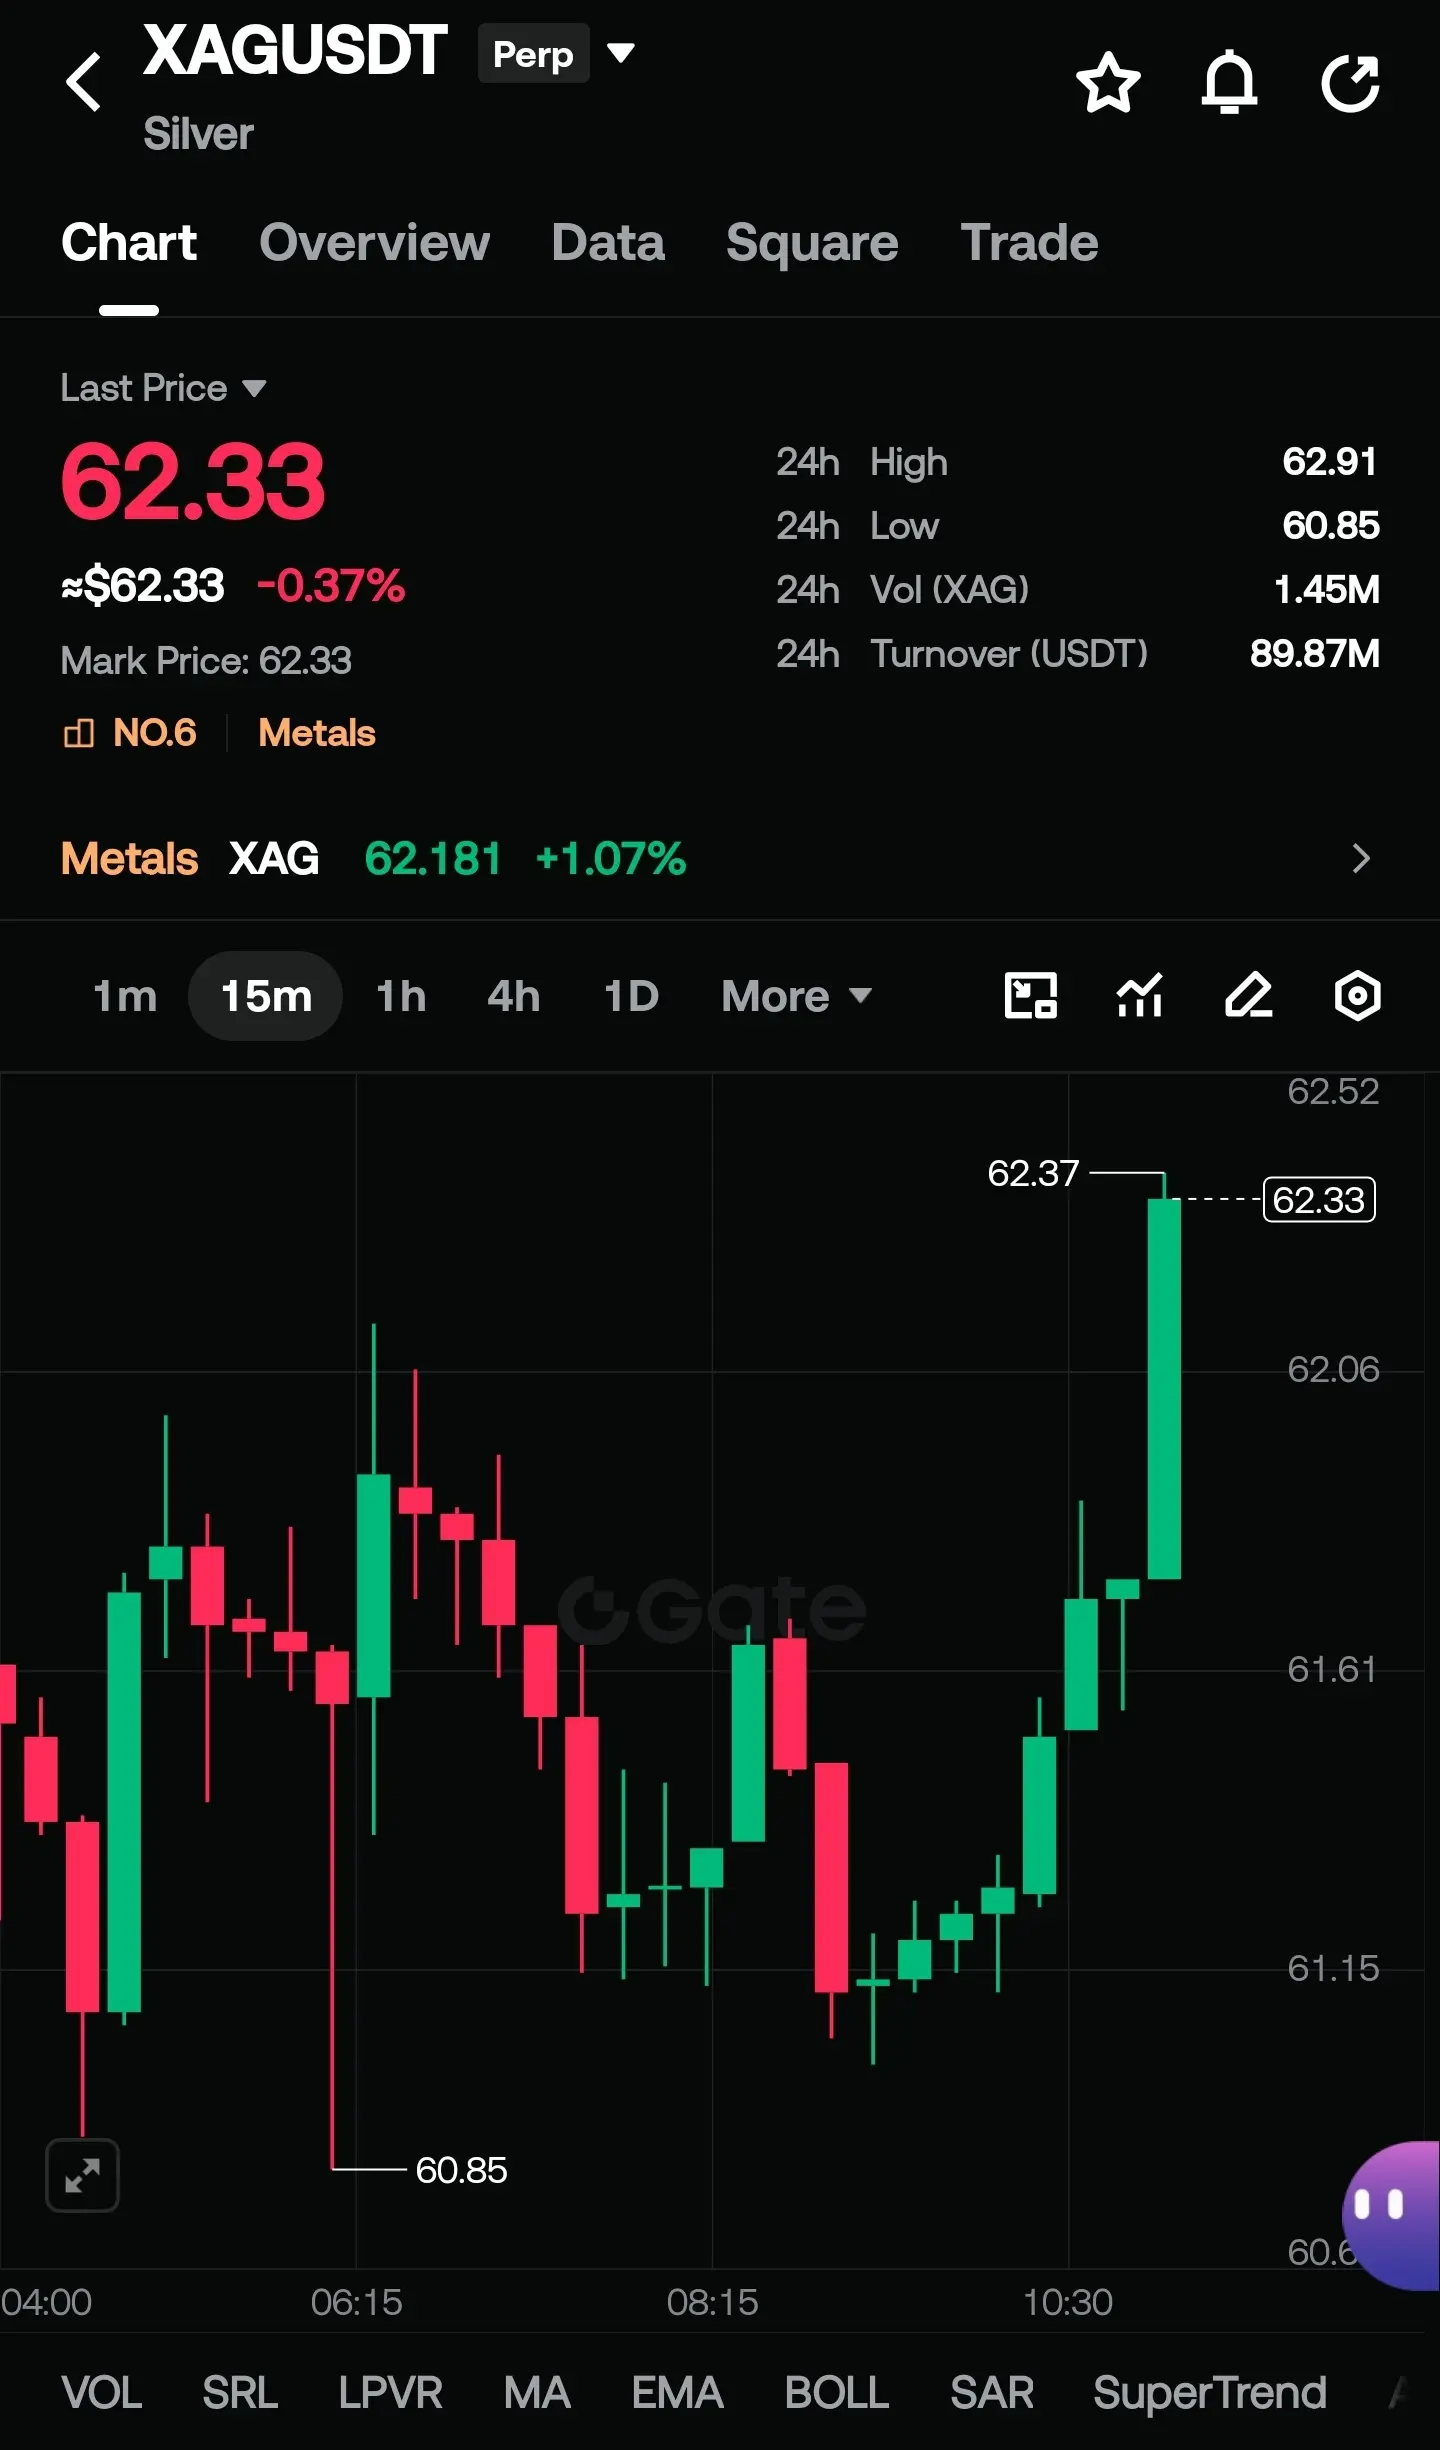The height and width of the screenshot is (2450, 1440).
Task: Open the orange Metals category link
Action: point(317,733)
